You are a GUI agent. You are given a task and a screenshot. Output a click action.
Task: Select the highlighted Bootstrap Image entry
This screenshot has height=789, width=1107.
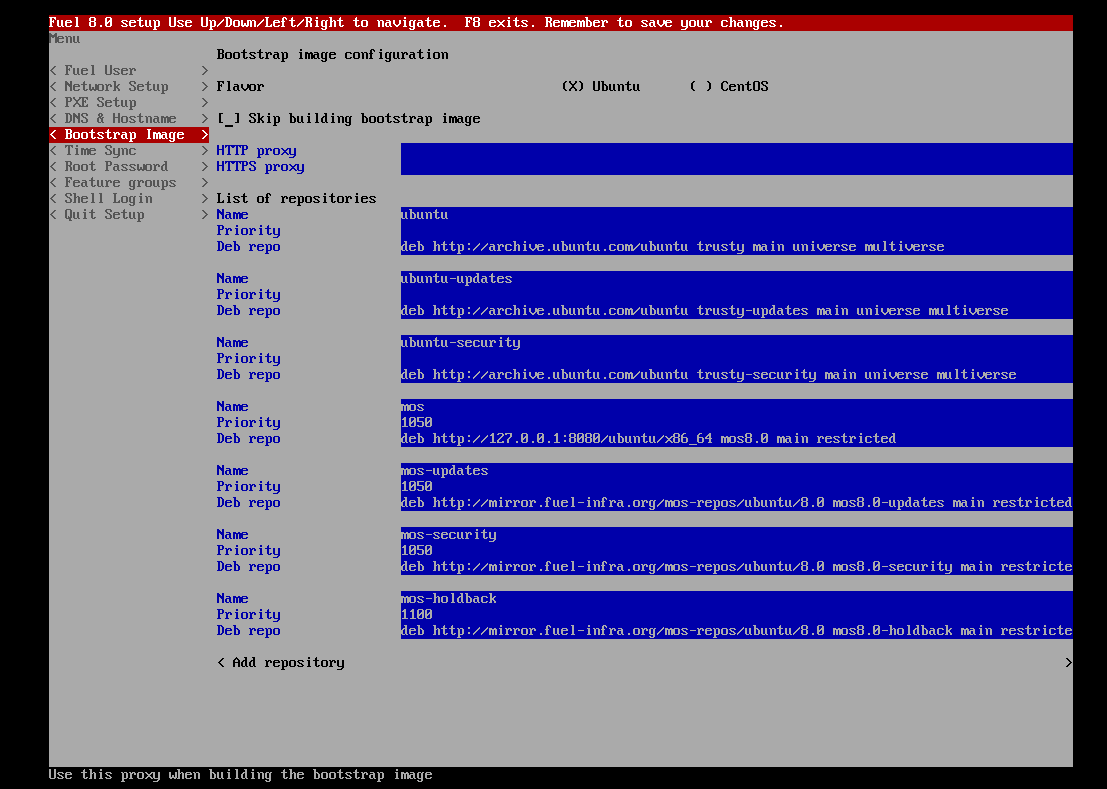point(128,135)
